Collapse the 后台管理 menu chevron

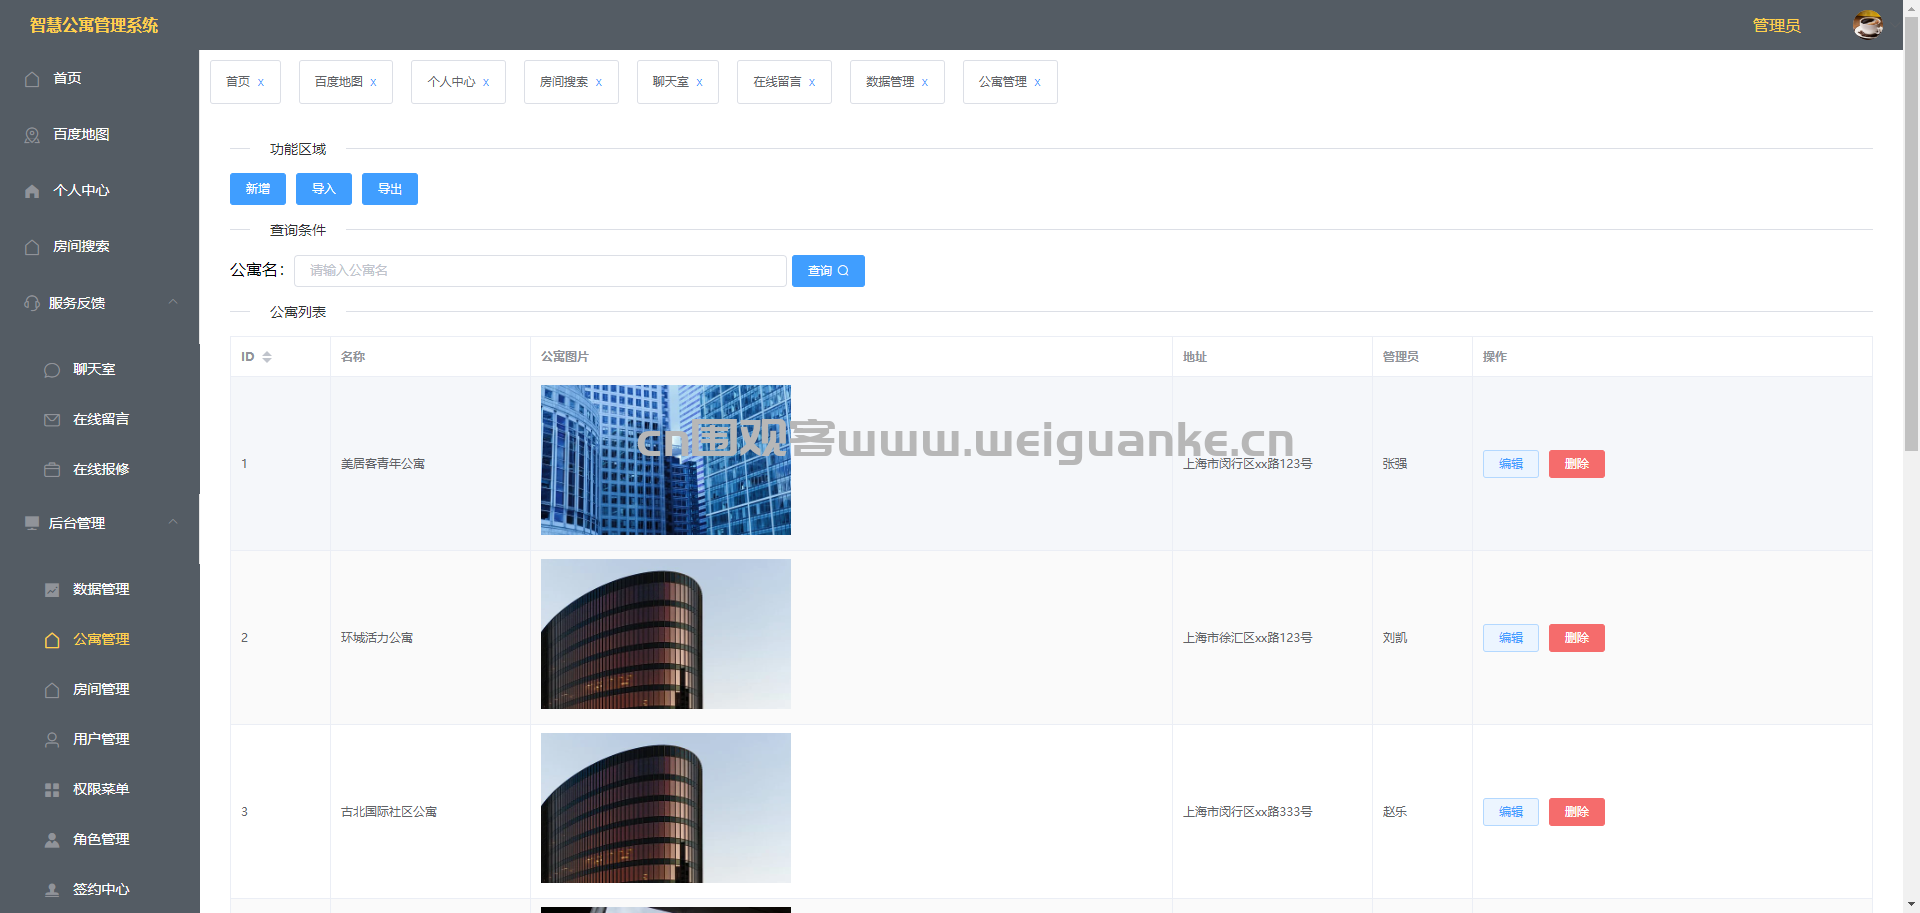[173, 522]
